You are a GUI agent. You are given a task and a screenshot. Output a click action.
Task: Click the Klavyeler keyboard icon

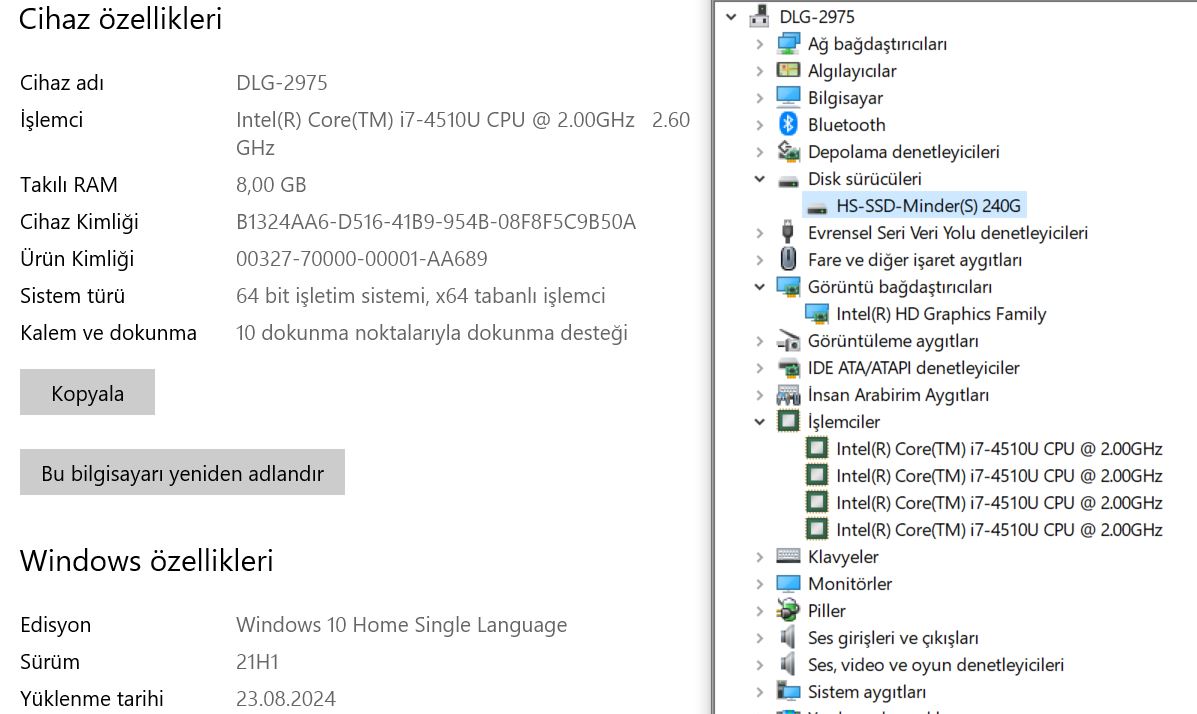[788, 556]
